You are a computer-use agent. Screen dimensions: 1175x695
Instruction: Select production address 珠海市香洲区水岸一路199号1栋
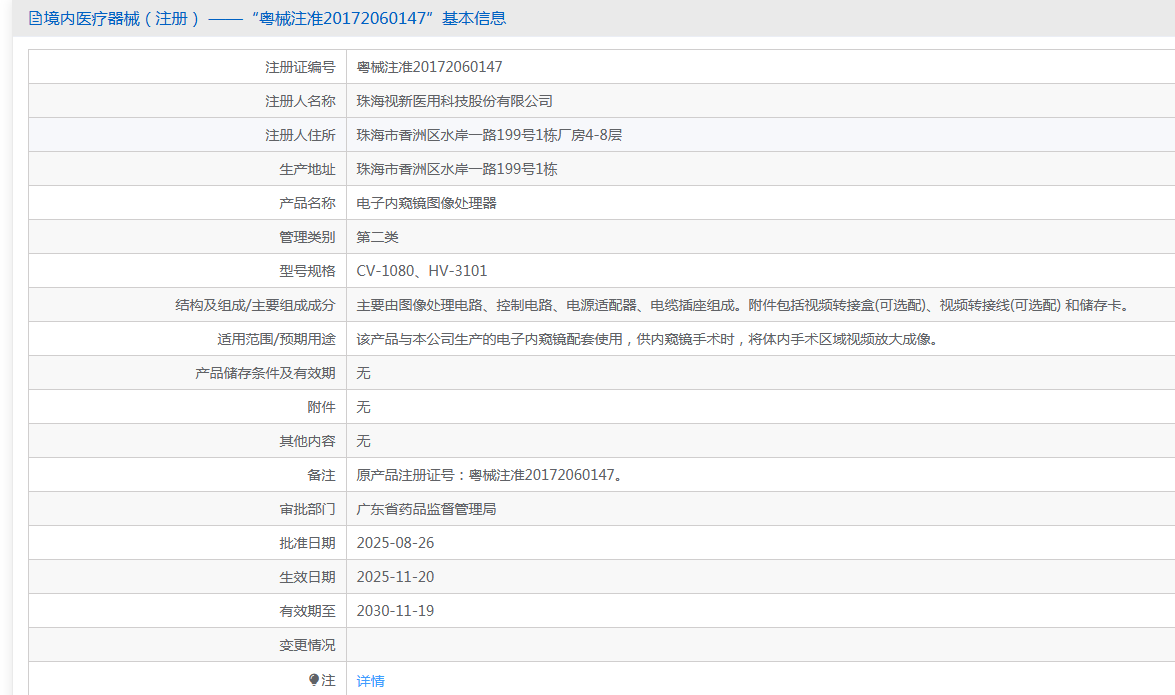(457, 169)
